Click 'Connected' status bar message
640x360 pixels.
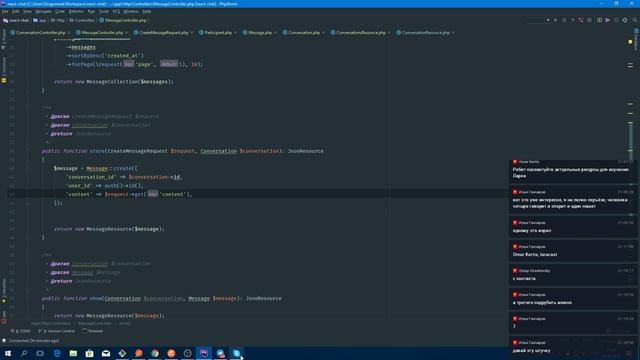pos(34,340)
